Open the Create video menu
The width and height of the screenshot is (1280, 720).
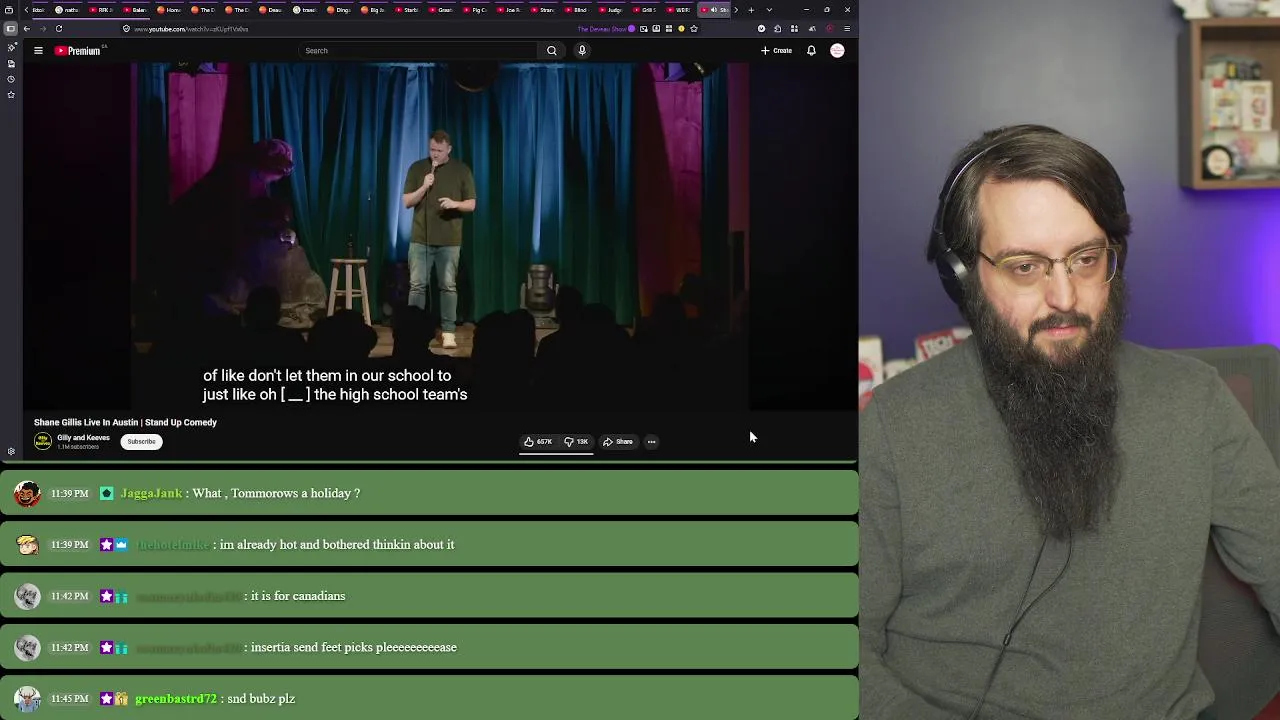tap(776, 50)
